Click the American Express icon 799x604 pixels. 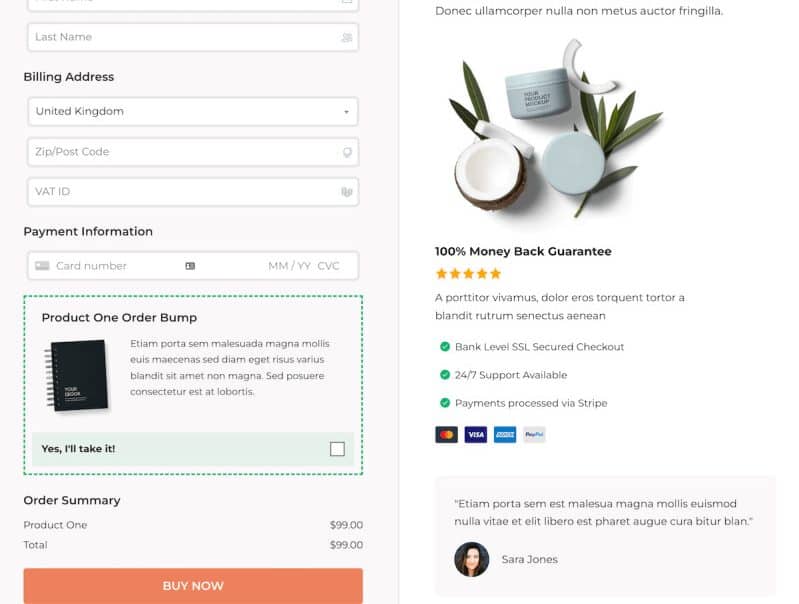coord(504,435)
